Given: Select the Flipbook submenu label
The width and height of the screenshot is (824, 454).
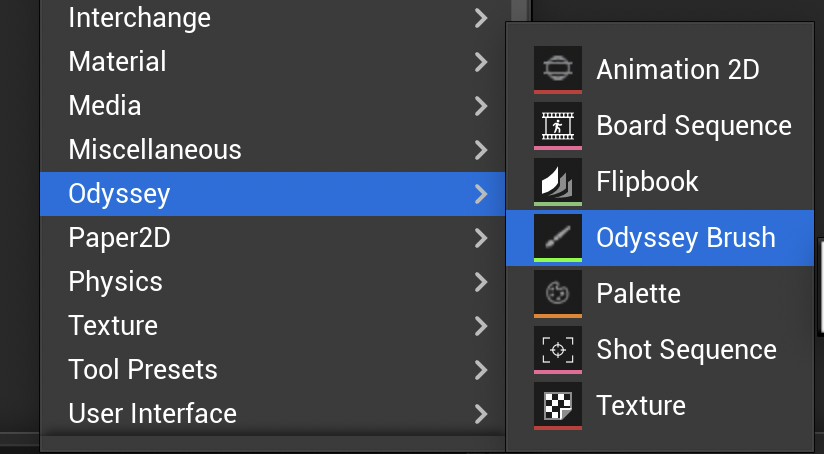Looking at the screenshot, I should (x=647, y=182).
